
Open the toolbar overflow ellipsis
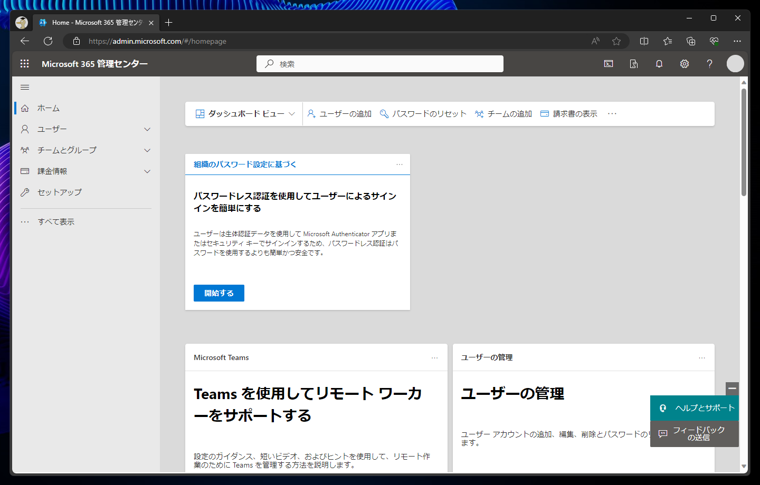(x=612, y=114)
